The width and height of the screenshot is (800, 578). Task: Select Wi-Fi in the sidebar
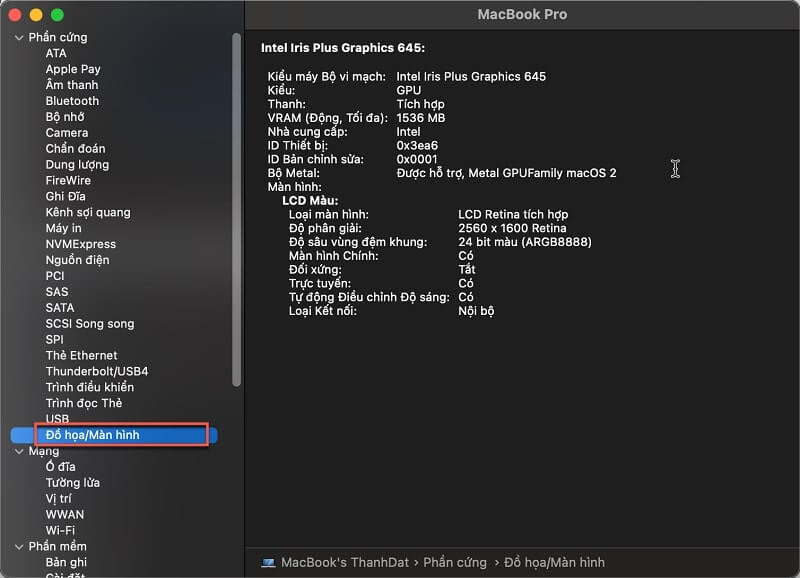point(60,531)
